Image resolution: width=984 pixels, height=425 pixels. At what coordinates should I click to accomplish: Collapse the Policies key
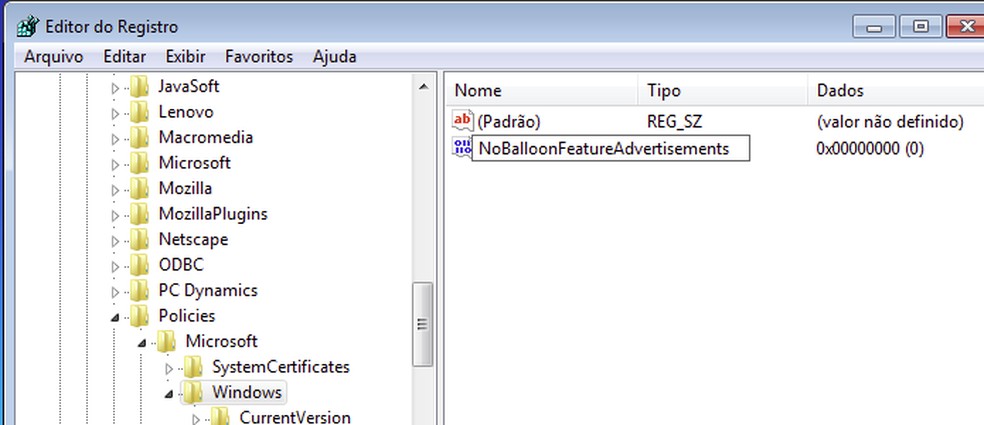115,318
